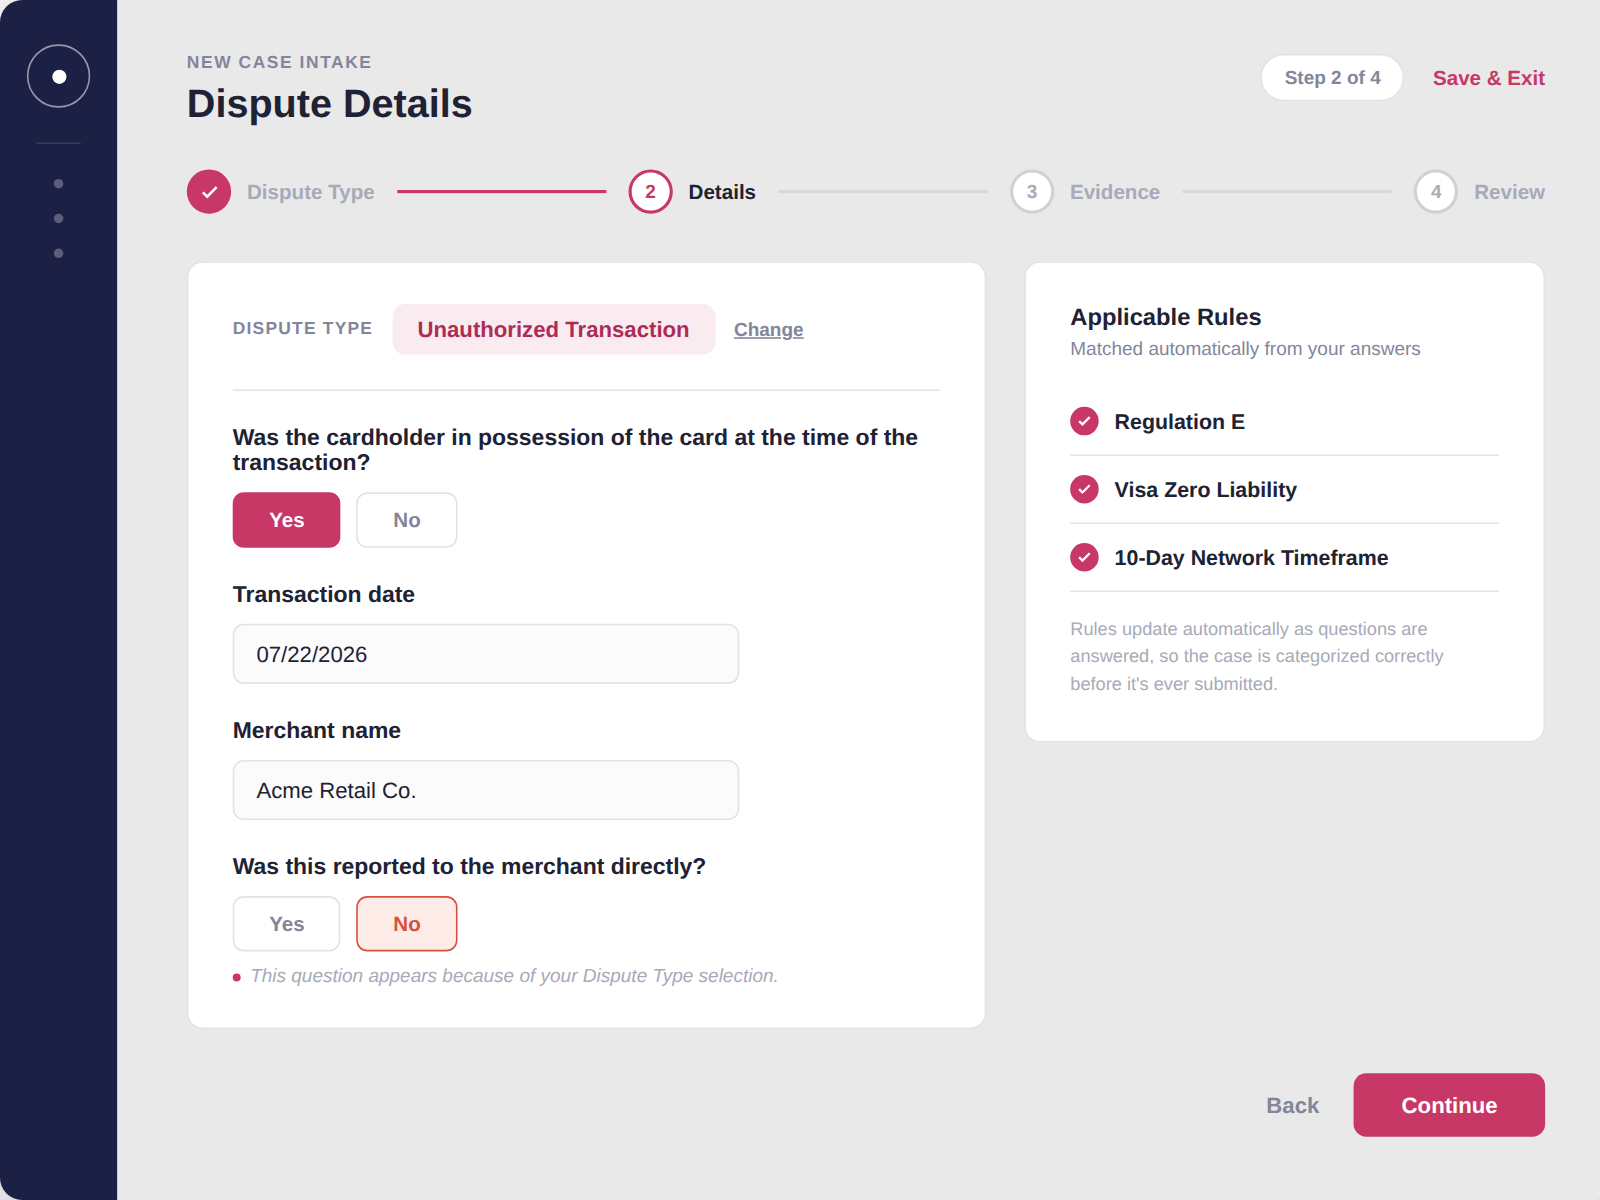Go to step 4 Review circle

click(1436, 192)
